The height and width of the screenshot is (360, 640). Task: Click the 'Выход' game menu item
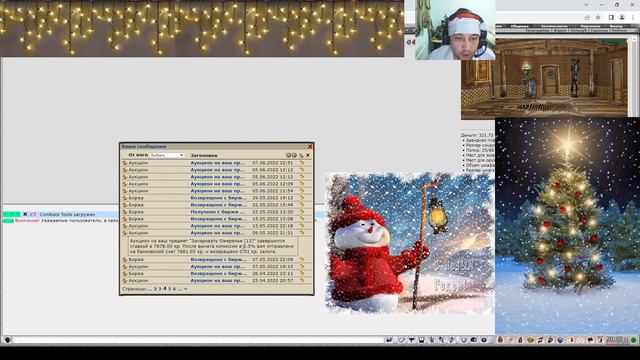616,26
